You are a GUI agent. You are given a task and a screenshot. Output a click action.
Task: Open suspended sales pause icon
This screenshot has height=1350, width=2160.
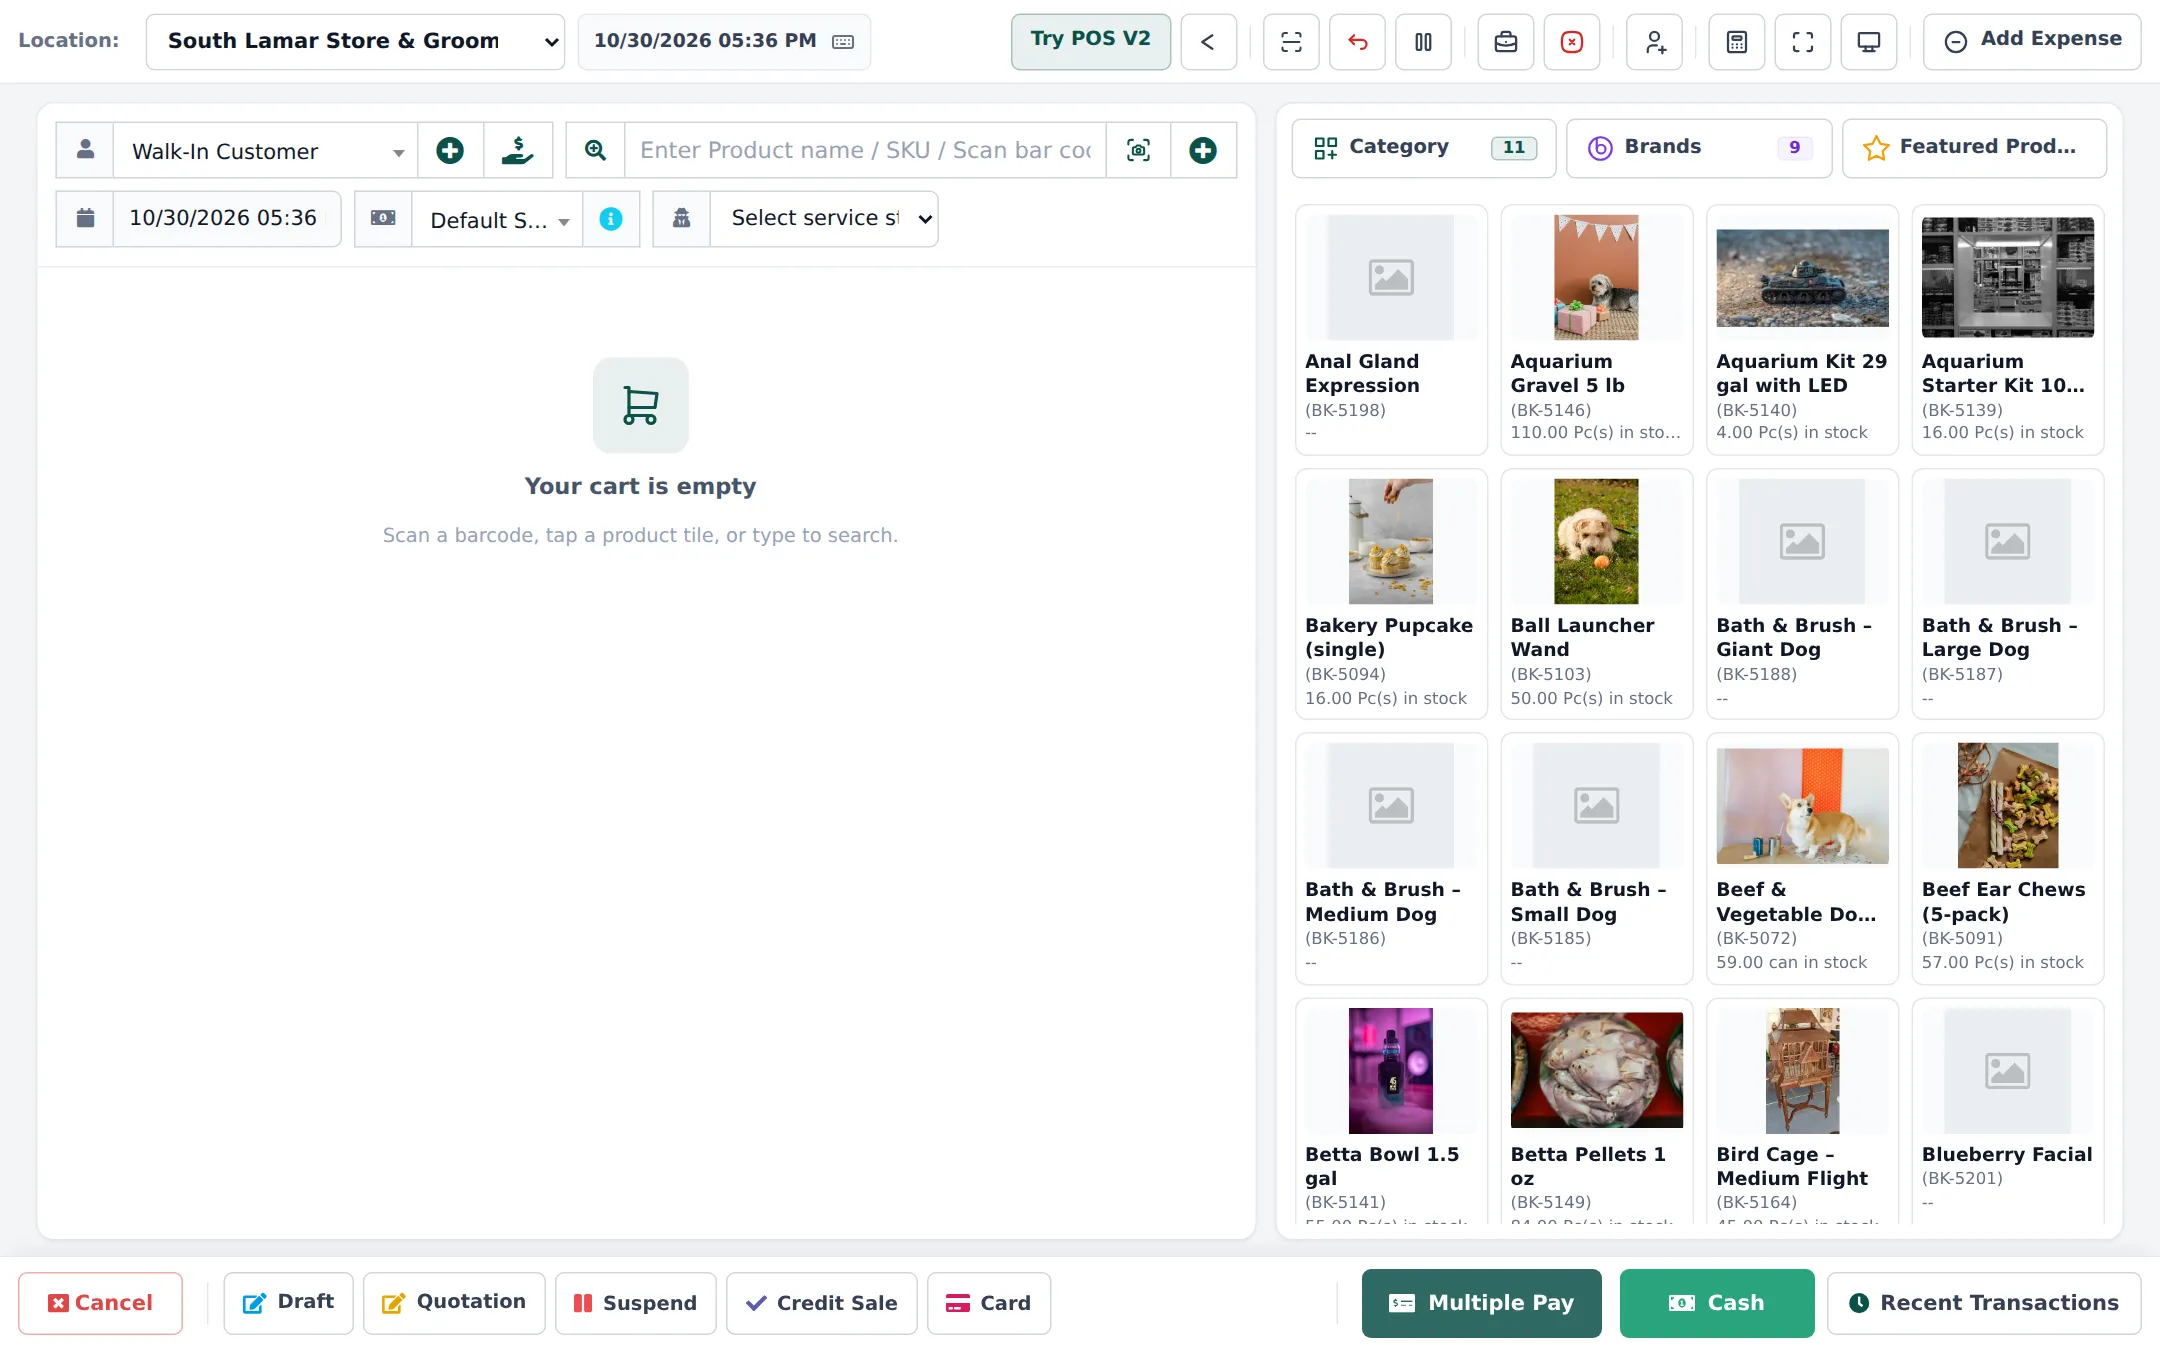pos(1423,42)
